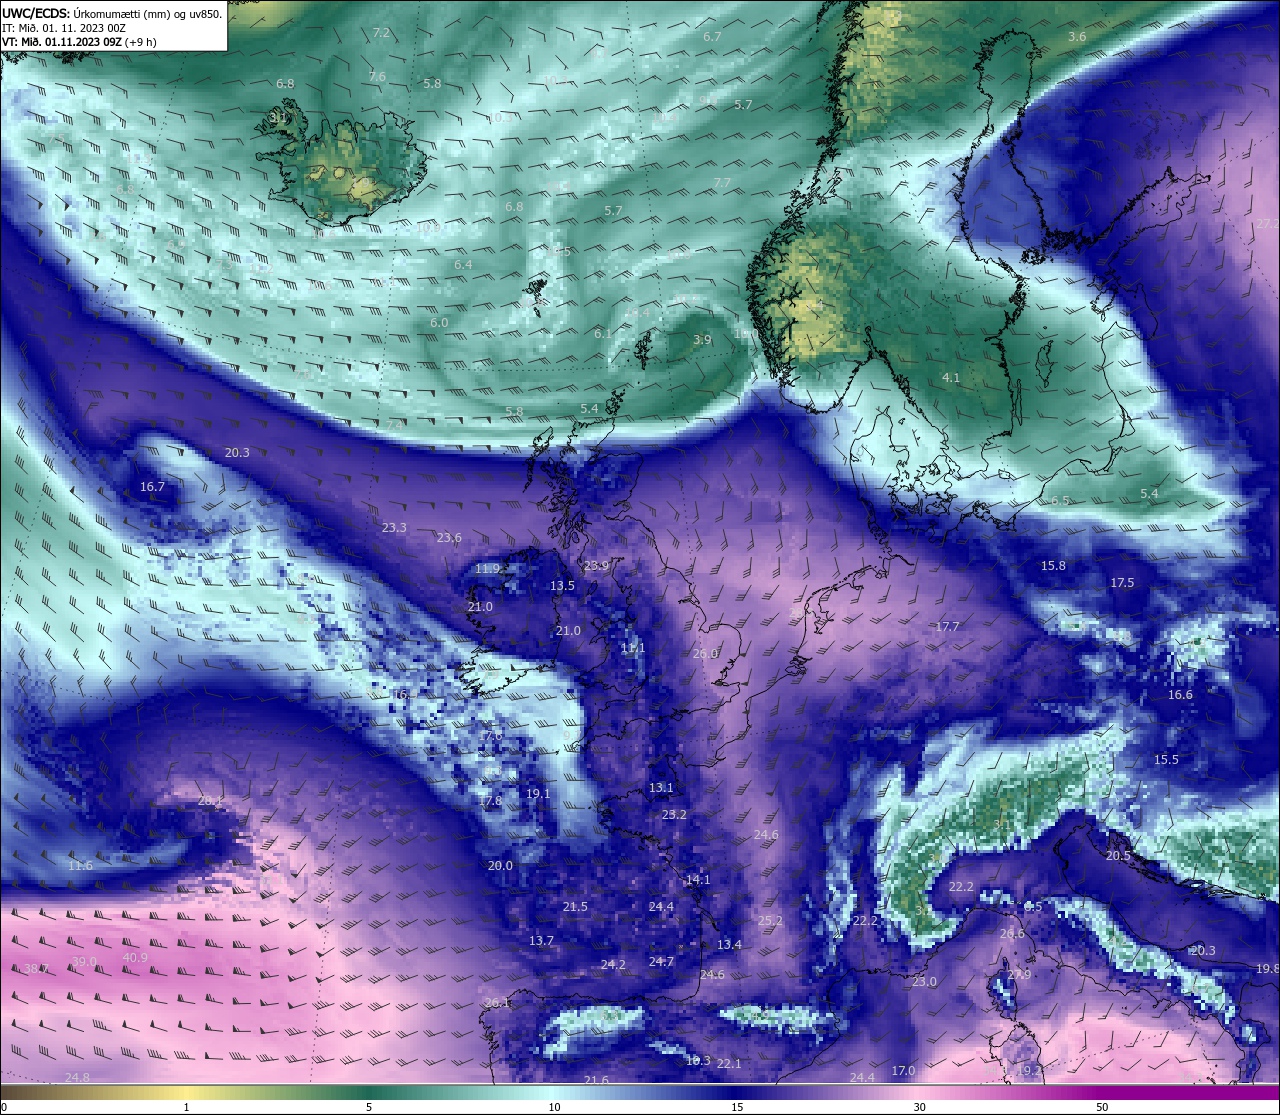Click the 22.1 value near the bottom
The width and height of the screenshot is (1280, 1115).
coord(729,1064)
